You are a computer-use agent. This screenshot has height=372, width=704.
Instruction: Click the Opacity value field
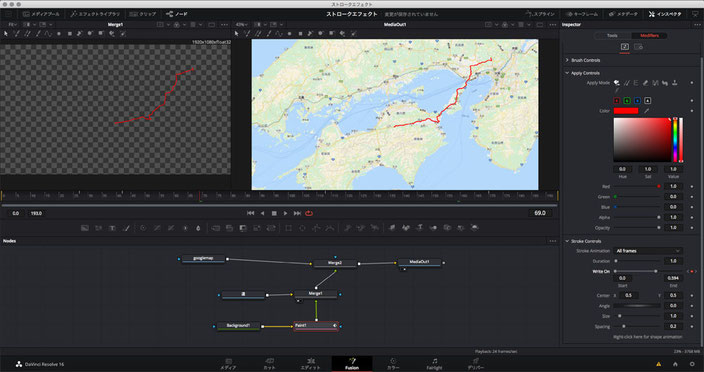(673, 228)
